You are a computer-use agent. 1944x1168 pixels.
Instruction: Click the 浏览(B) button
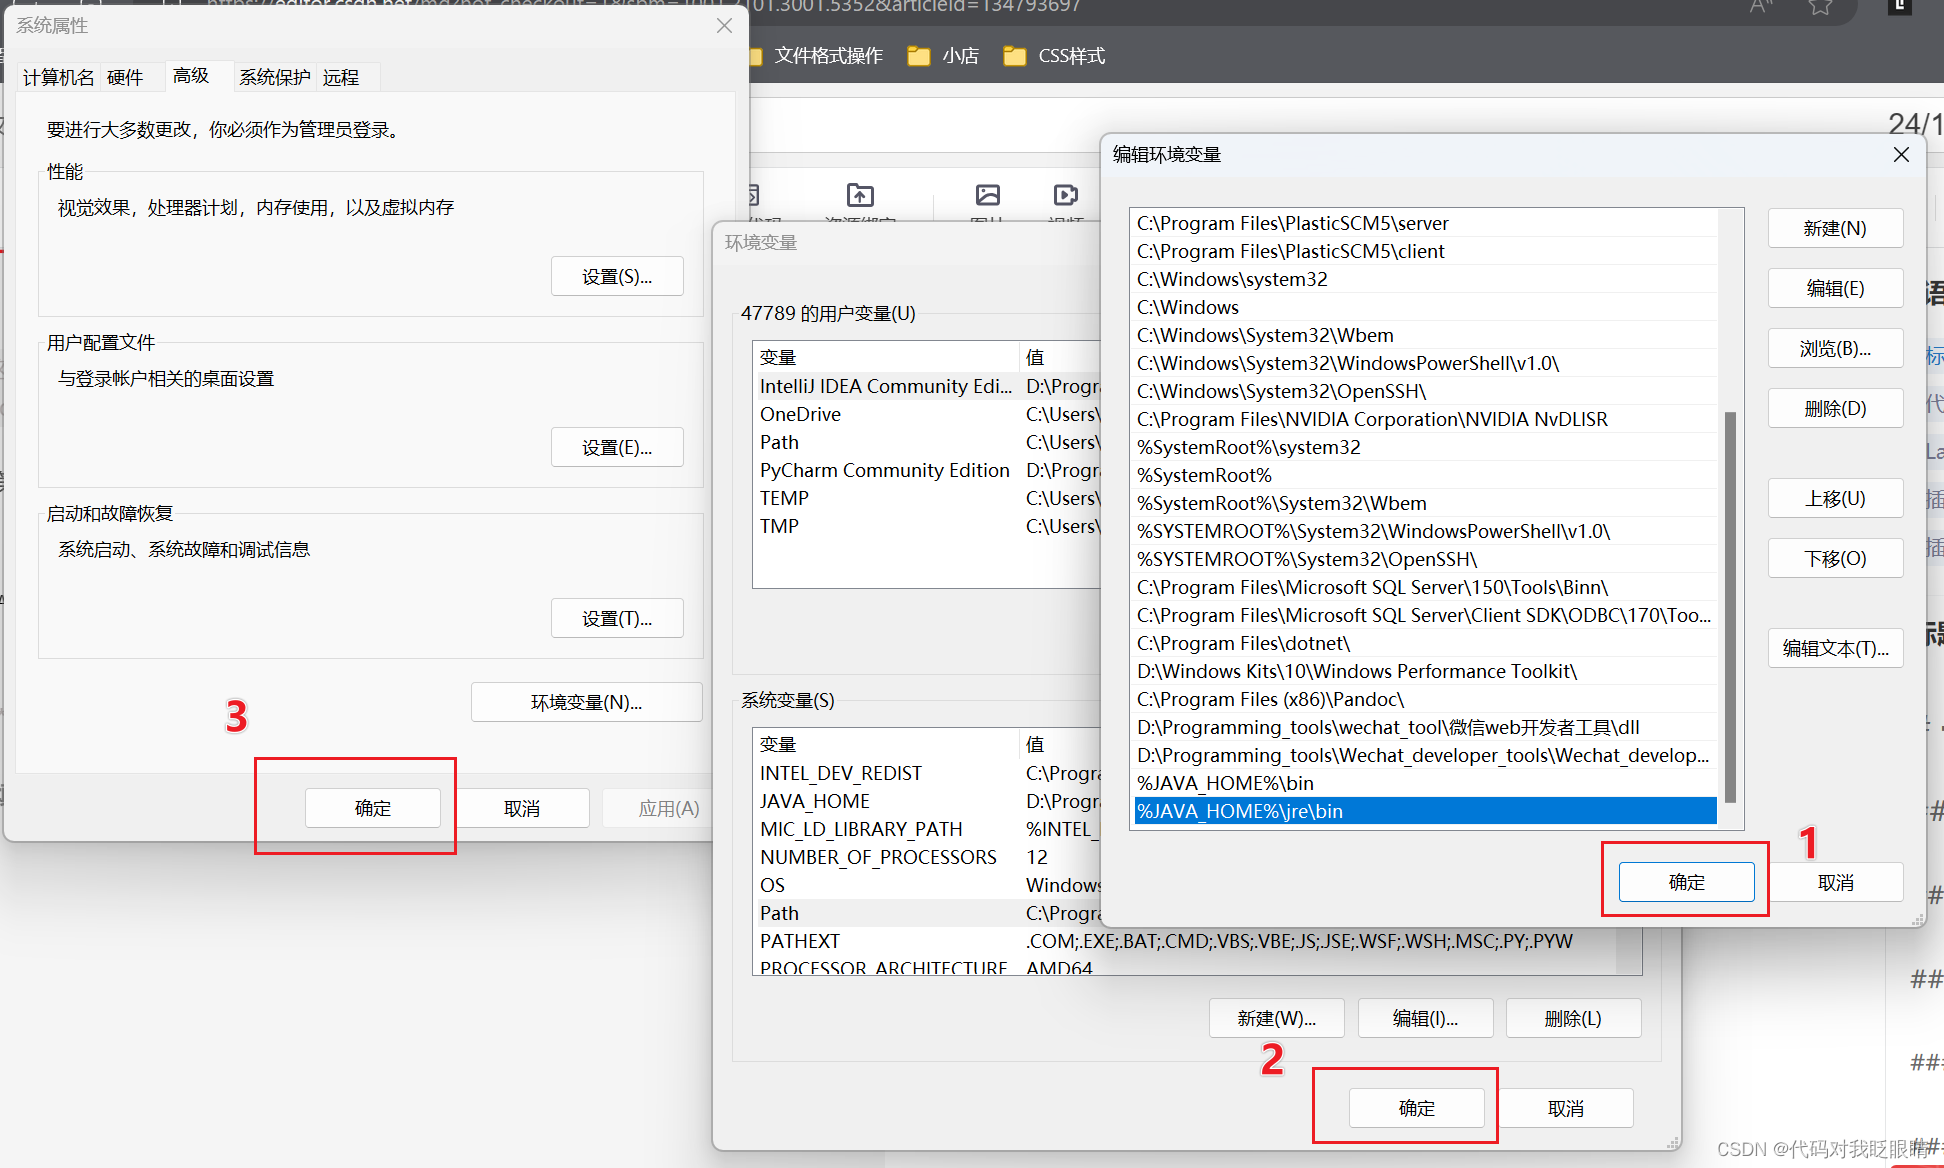tap(1835, 348)
